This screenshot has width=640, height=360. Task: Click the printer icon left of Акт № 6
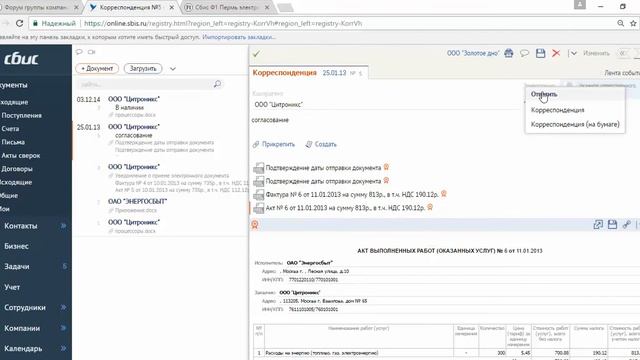pos(258,208)
